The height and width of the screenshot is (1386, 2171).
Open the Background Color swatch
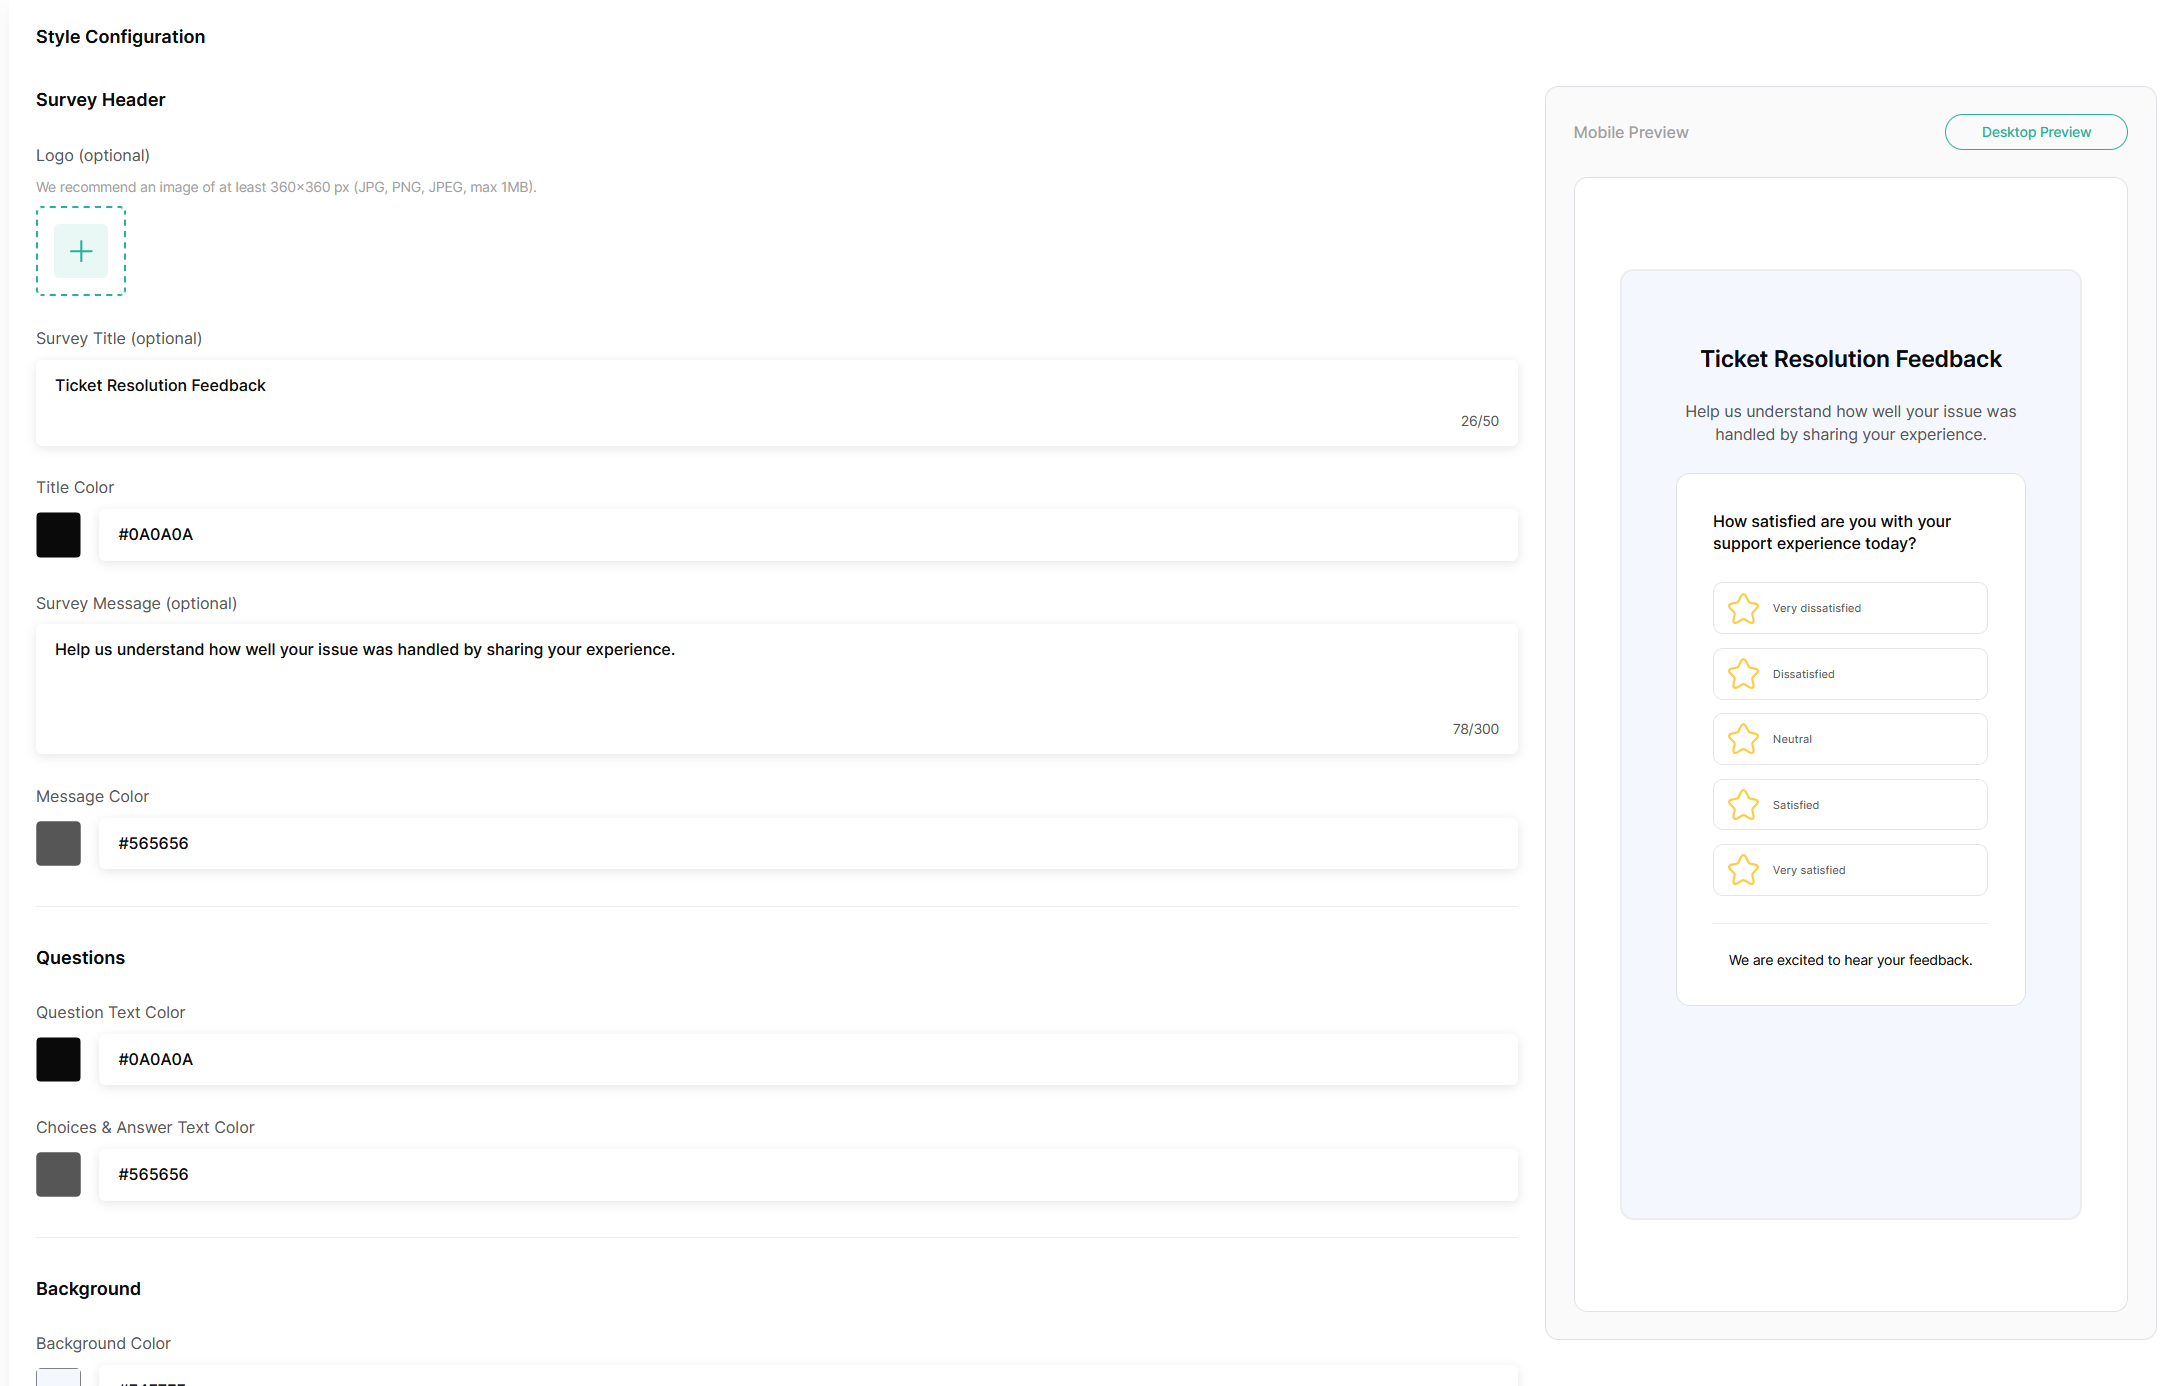click(x=58, y=1377)
